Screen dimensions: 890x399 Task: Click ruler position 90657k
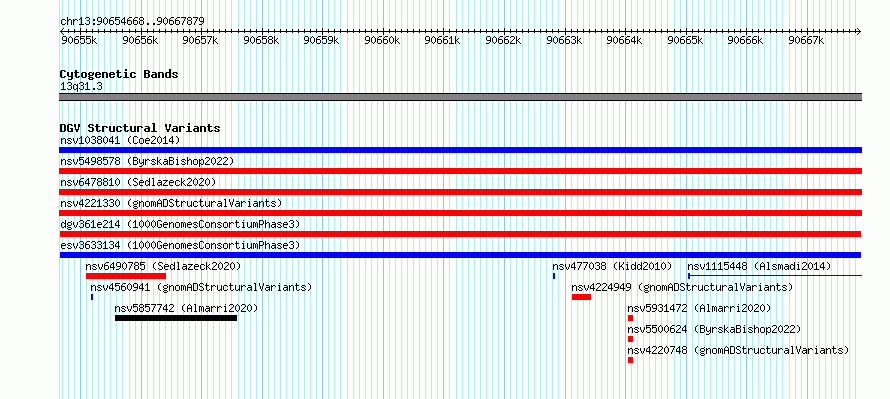(x=200, y=40)
